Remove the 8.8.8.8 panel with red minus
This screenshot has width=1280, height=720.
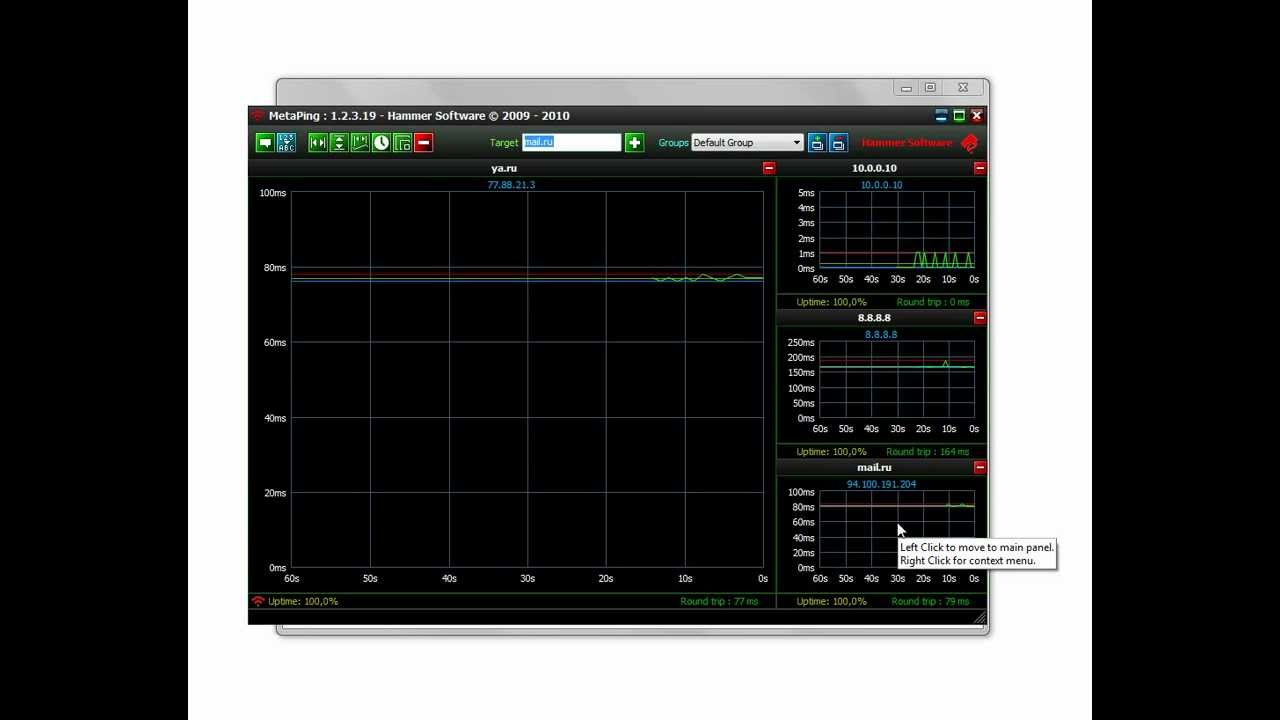click(x=980, y=318)
